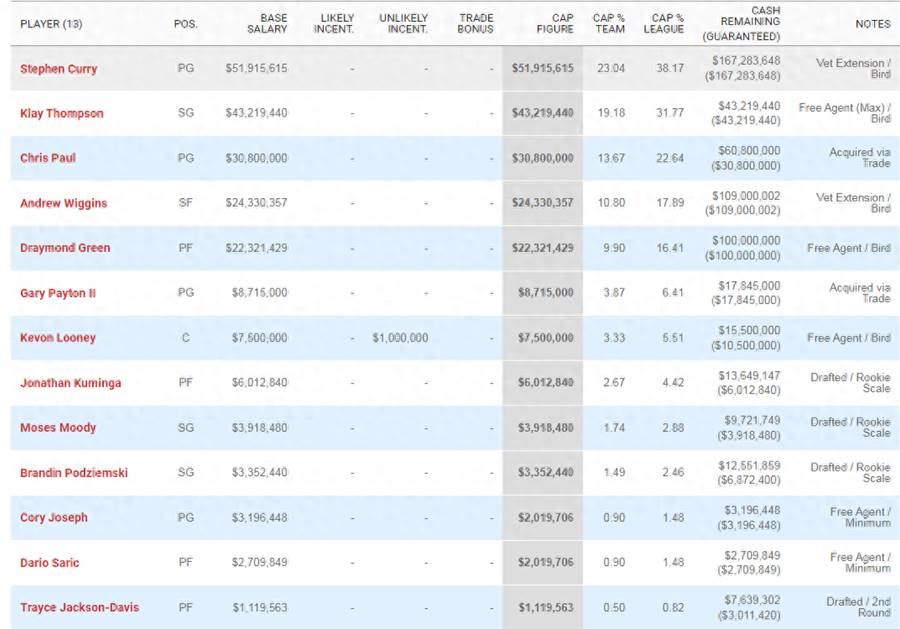Open the Cory Joseph player link
Viewport: 900px width, 629px height.
pyautogui.click(x=54, y=518)
